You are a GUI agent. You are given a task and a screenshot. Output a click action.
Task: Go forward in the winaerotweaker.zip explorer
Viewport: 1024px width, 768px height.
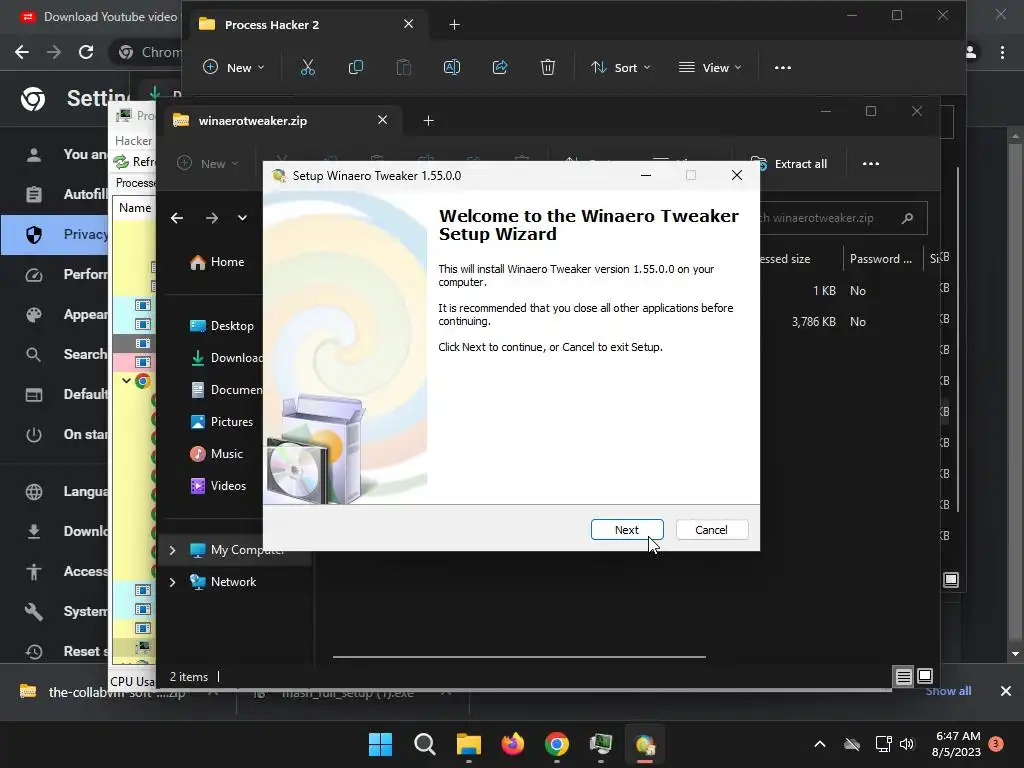[x=212, y=218]
